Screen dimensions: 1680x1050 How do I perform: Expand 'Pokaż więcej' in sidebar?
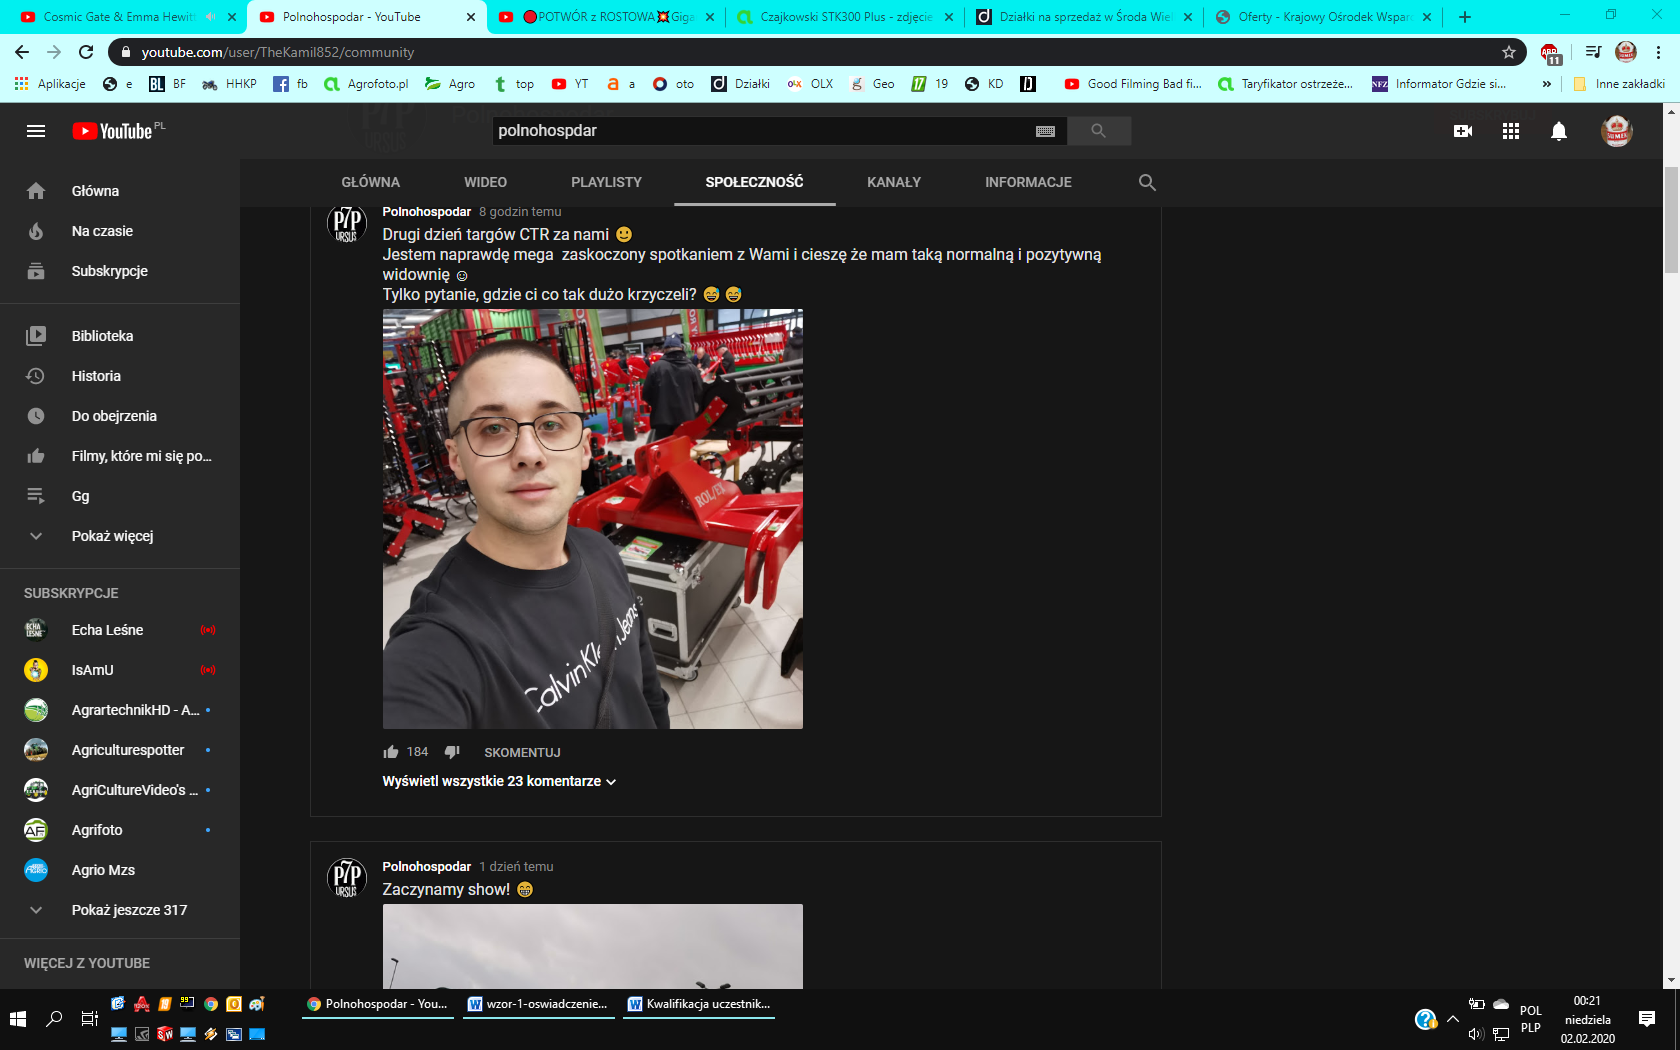pos(112,536)
